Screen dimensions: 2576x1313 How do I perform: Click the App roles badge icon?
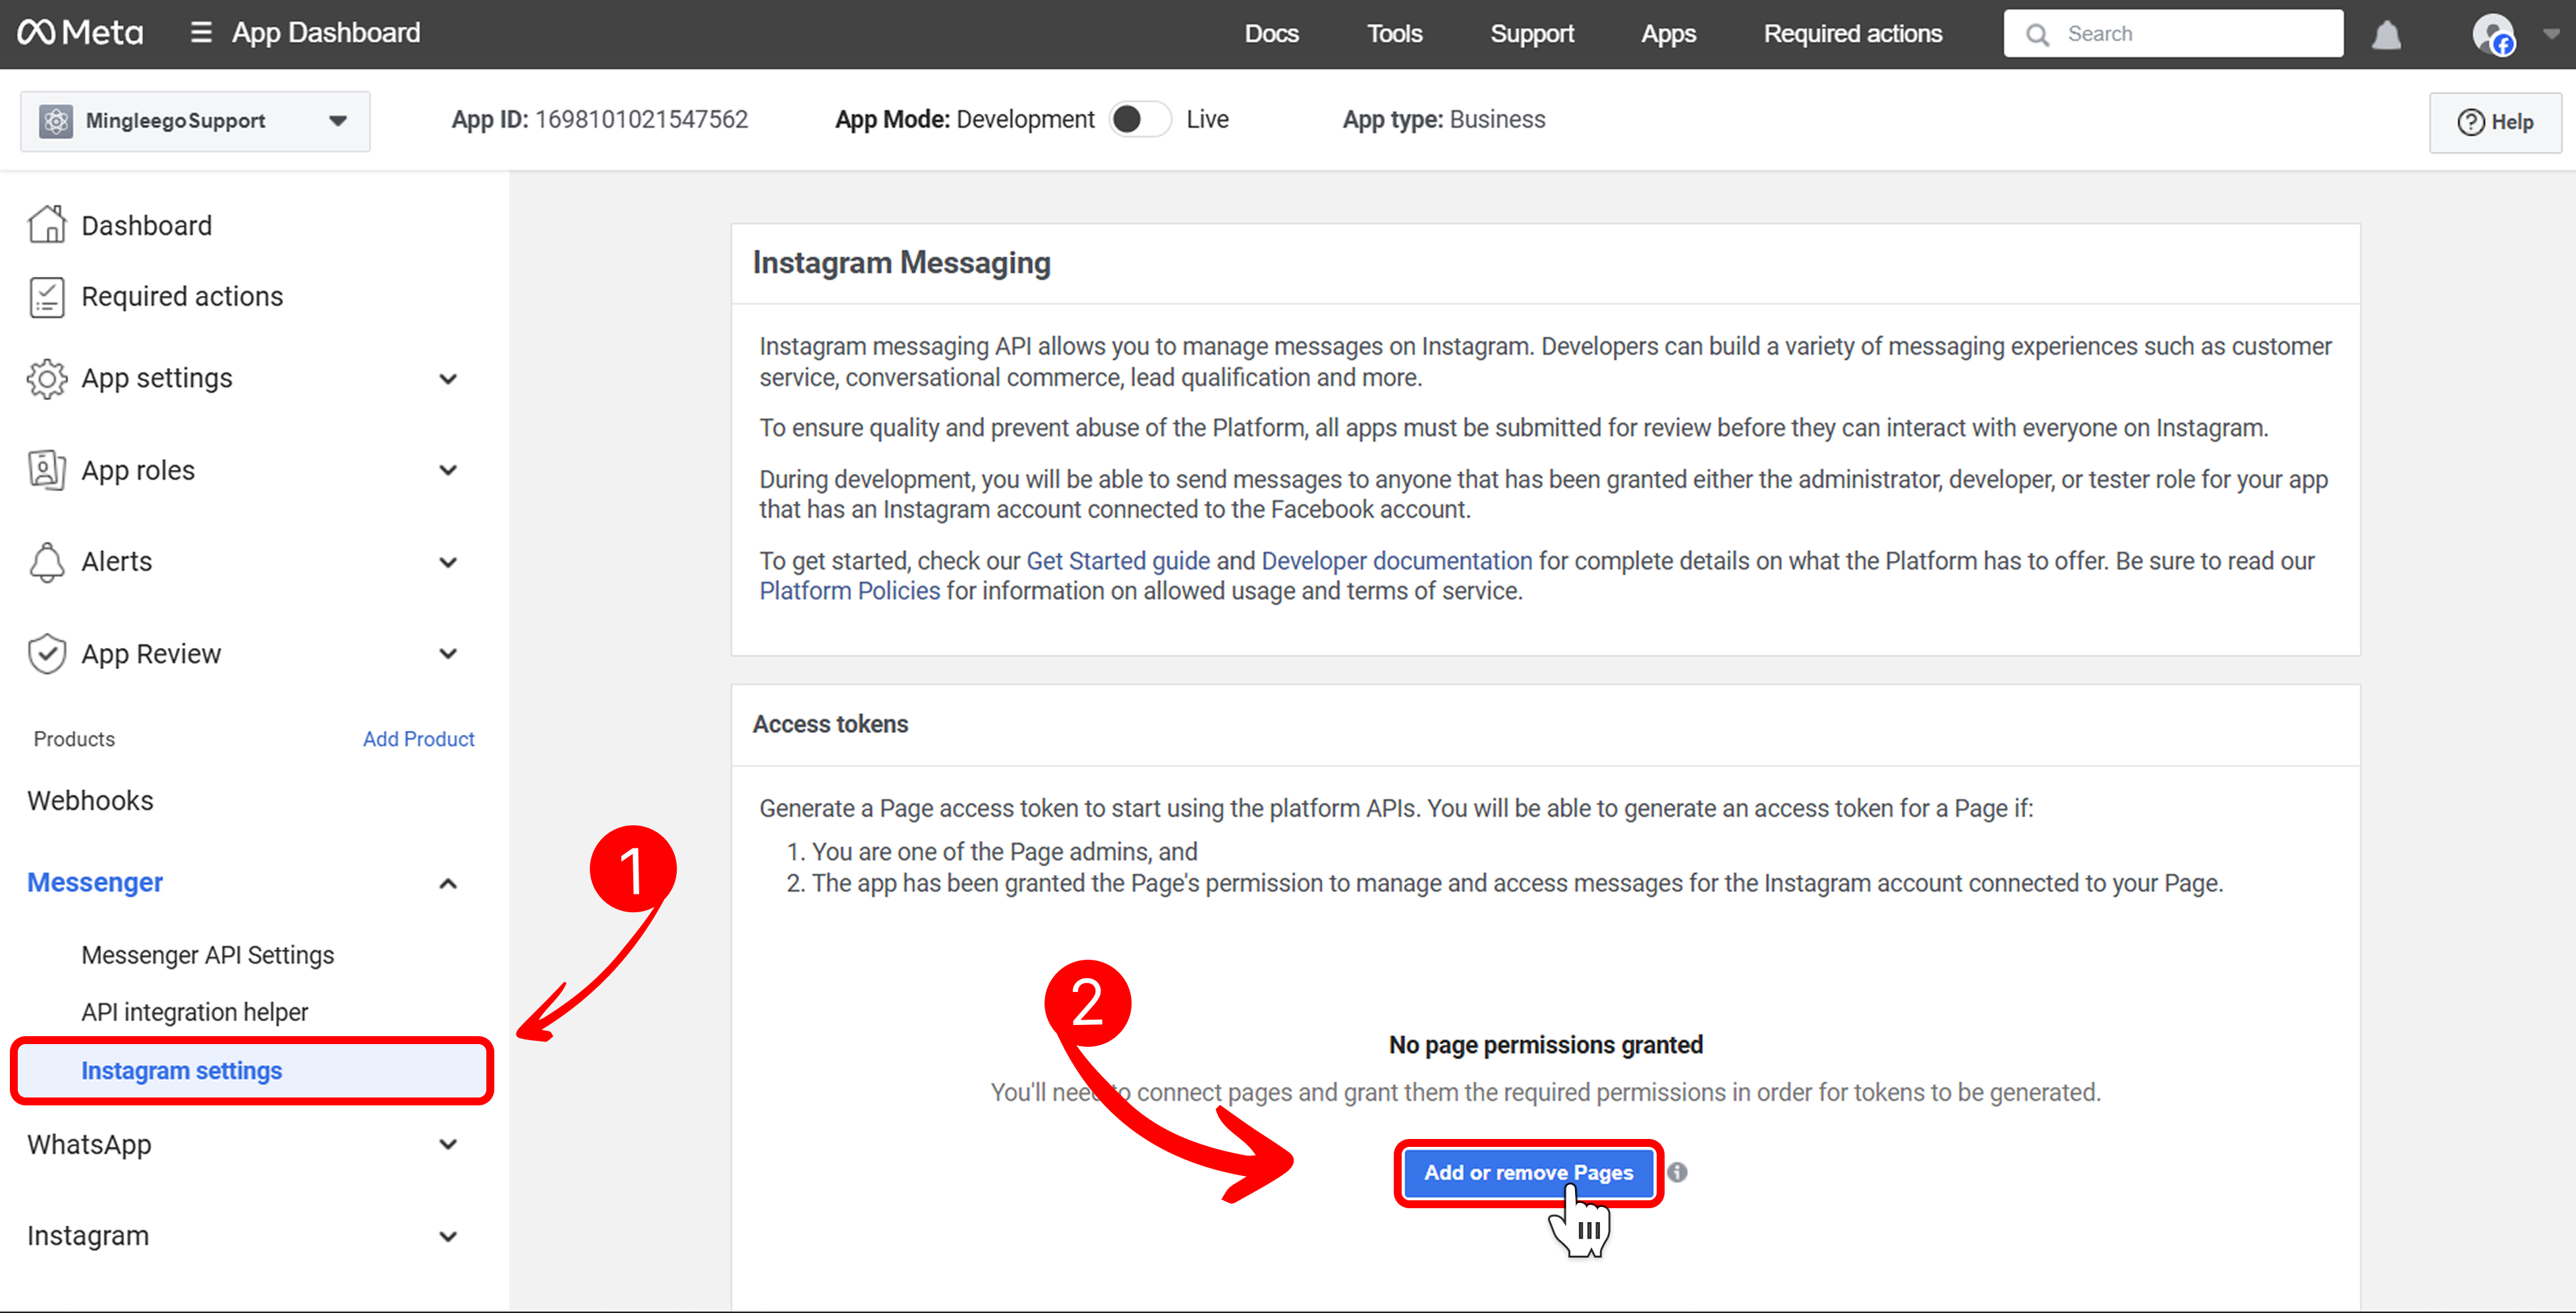click(x=47, y=470)
